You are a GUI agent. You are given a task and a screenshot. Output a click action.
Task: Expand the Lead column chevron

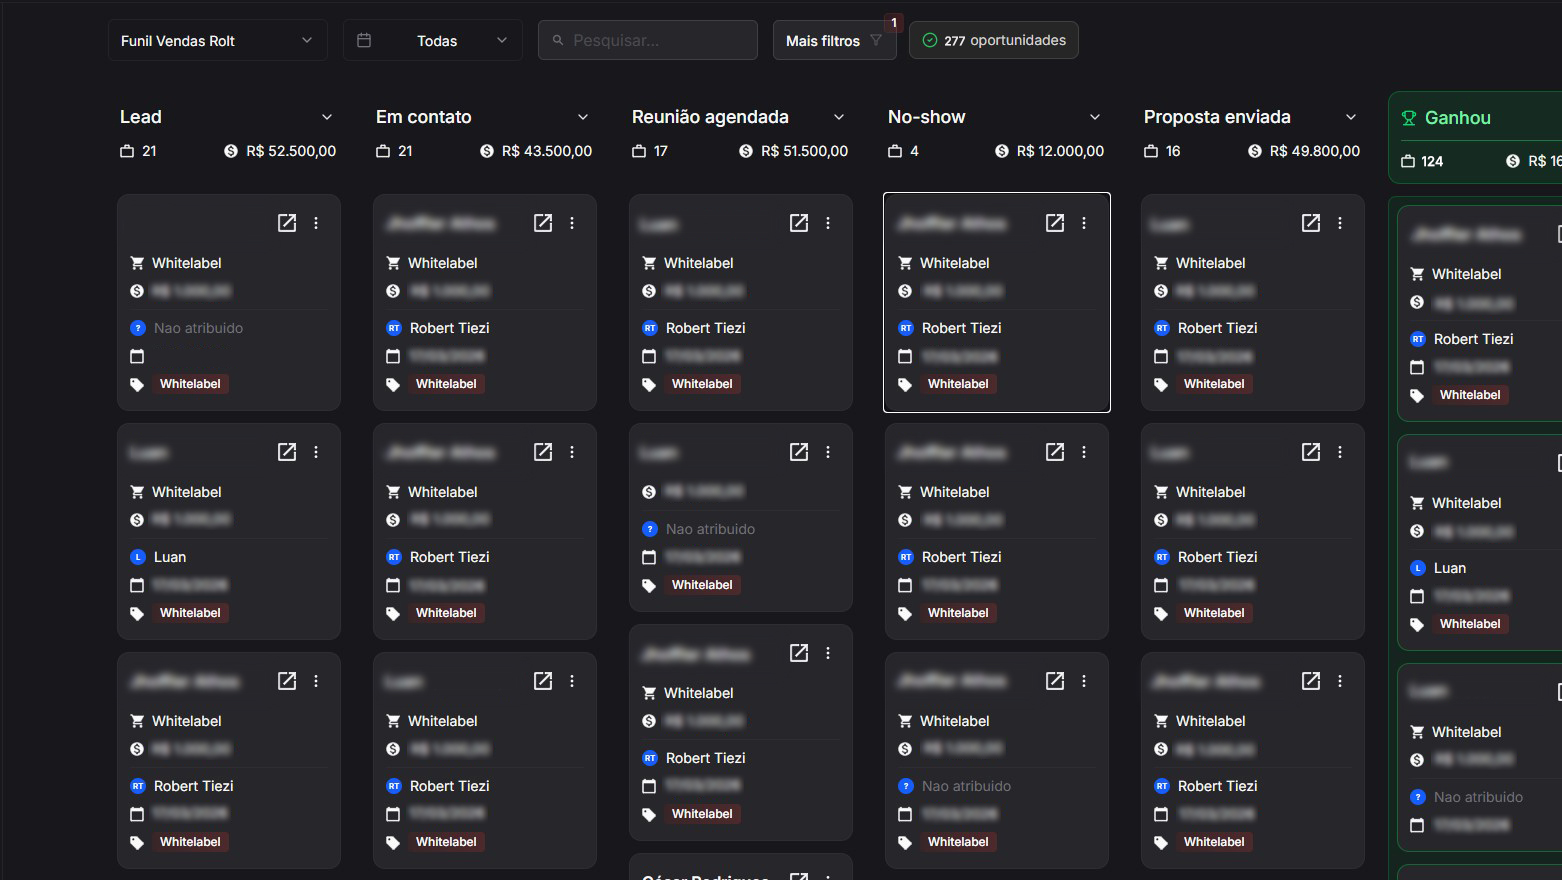coord(327,117)
